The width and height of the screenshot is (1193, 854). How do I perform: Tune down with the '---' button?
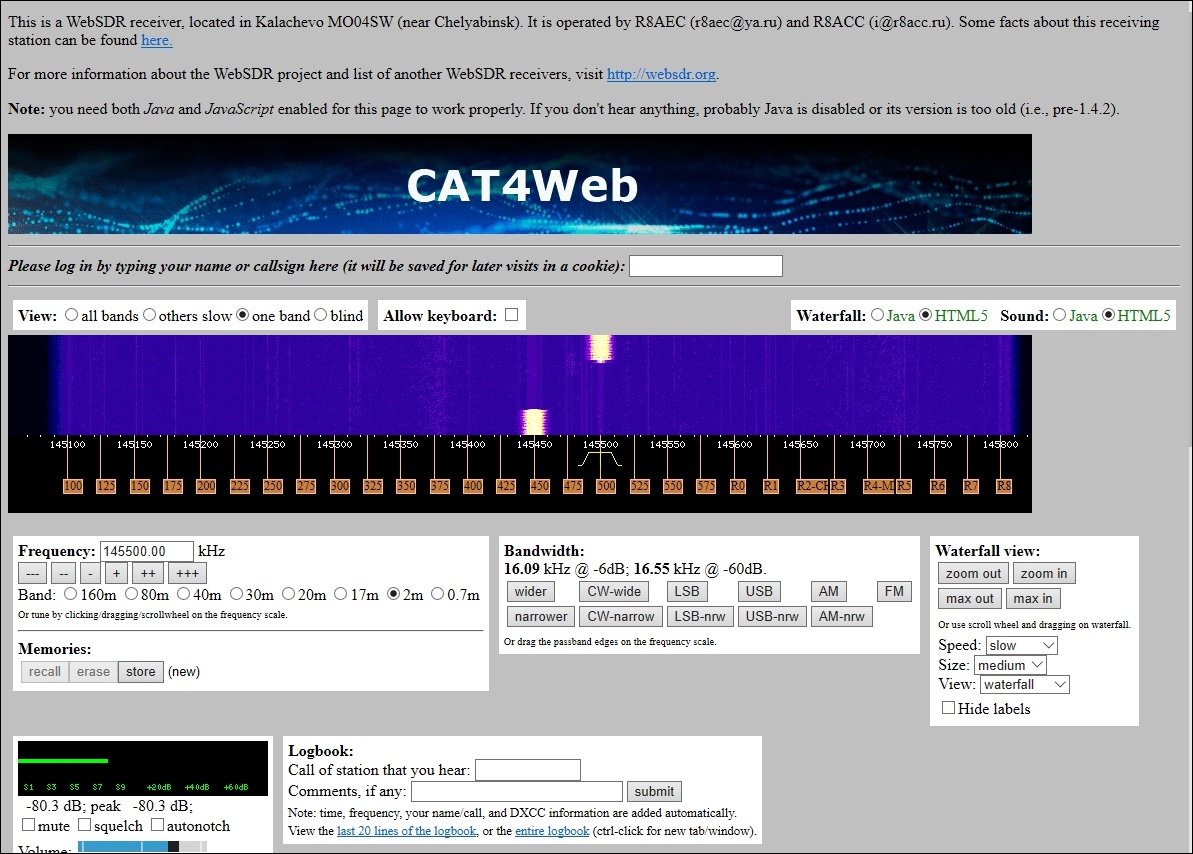point(33,573)
